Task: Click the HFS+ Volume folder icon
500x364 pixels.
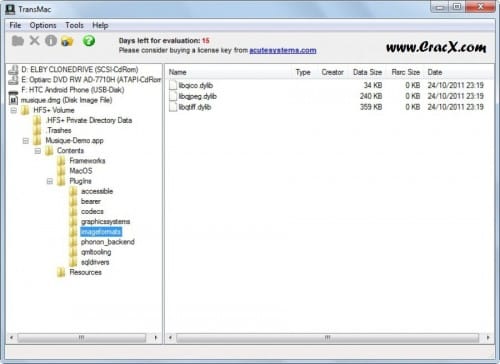Action: tap(25, 110)
